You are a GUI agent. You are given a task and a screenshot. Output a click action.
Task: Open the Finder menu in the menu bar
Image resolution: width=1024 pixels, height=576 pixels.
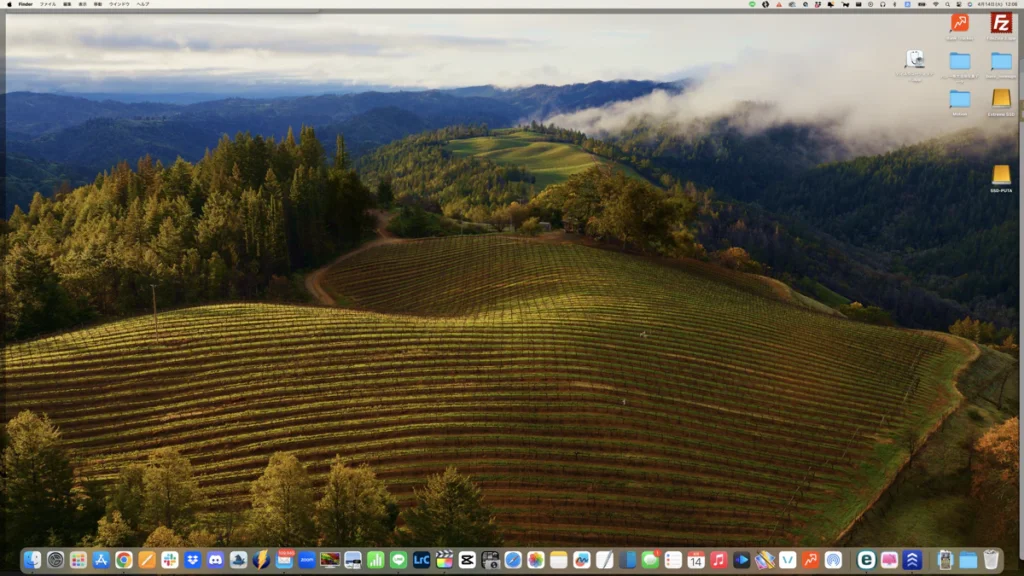point(25,4)
